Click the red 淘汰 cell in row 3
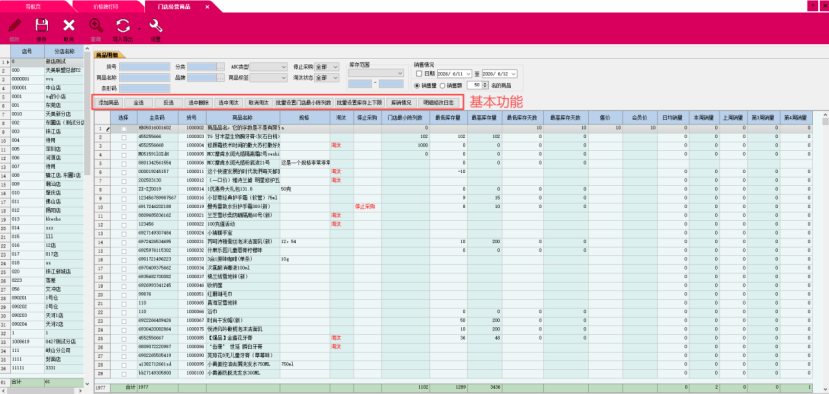 point(342,145)
